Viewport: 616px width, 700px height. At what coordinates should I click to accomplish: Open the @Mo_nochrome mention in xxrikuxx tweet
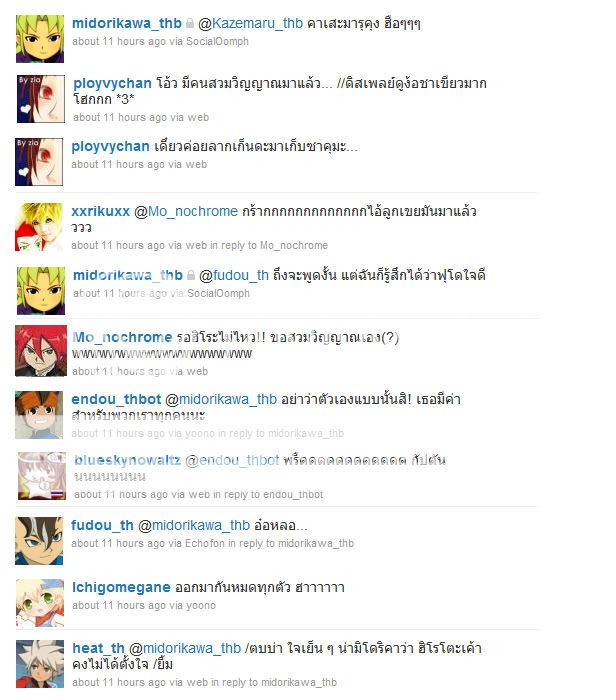(x=186, y=211)
